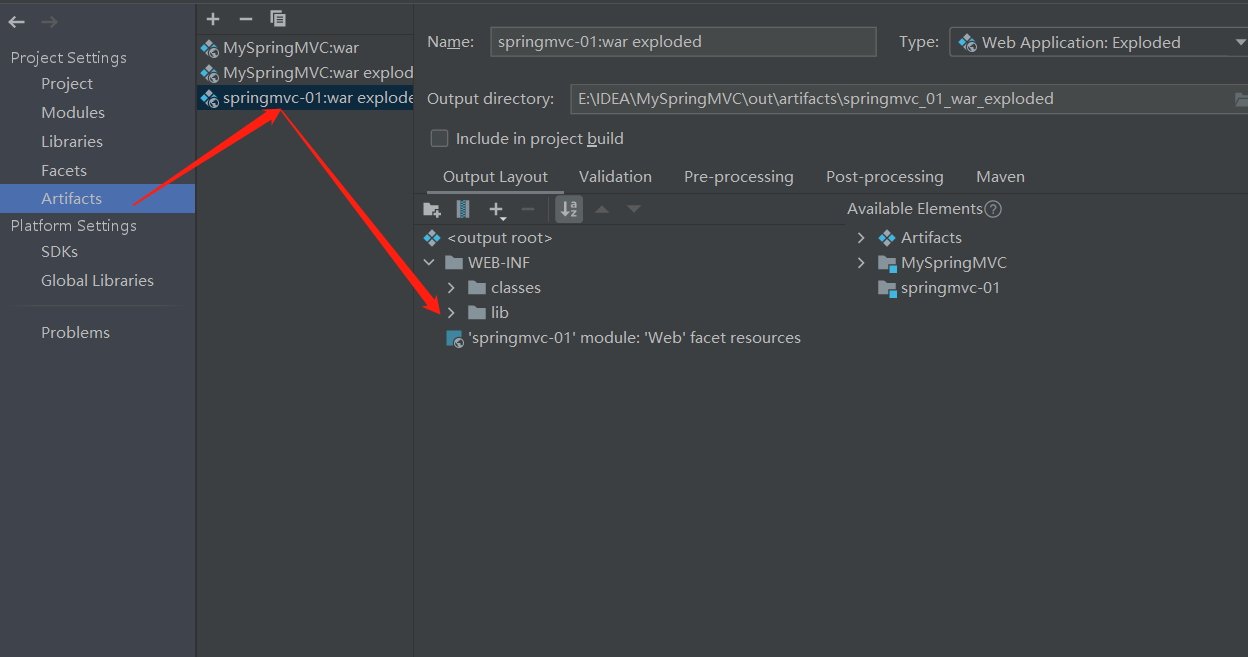Click the create directory icon
The image size is (1248, 657).
[432, 209]
